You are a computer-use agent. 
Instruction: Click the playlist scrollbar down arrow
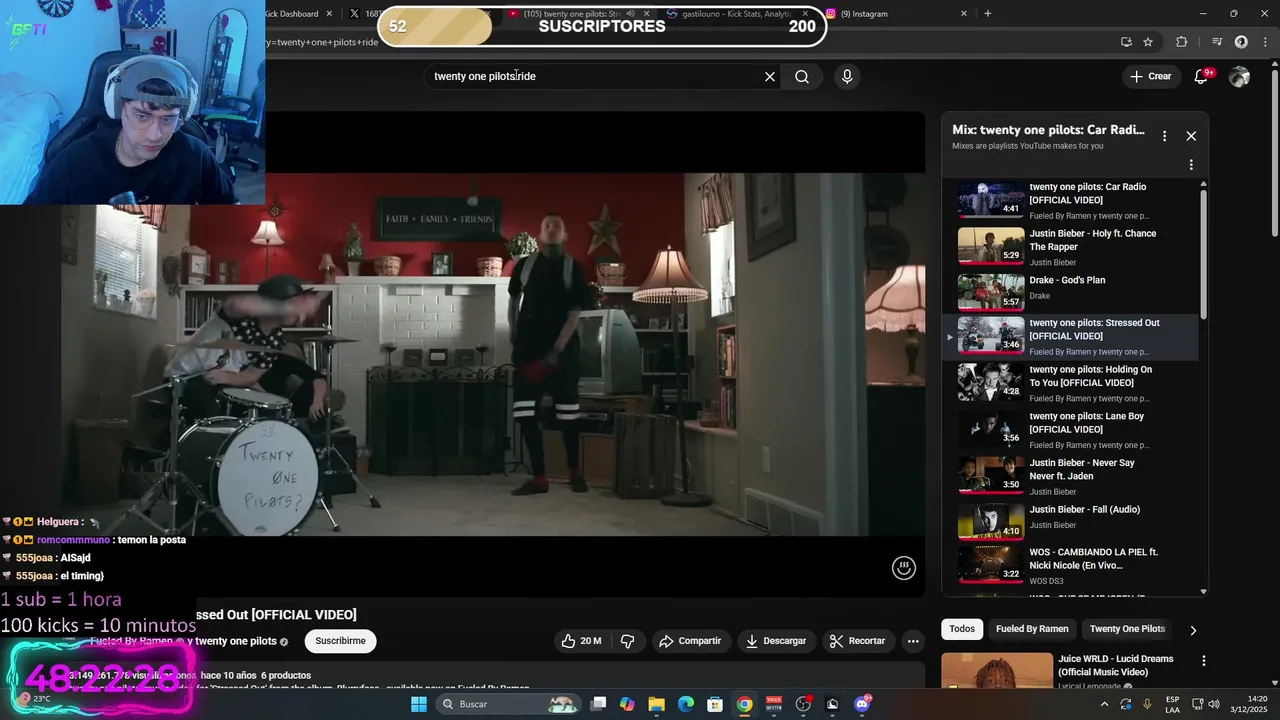tap(1203, 592)
